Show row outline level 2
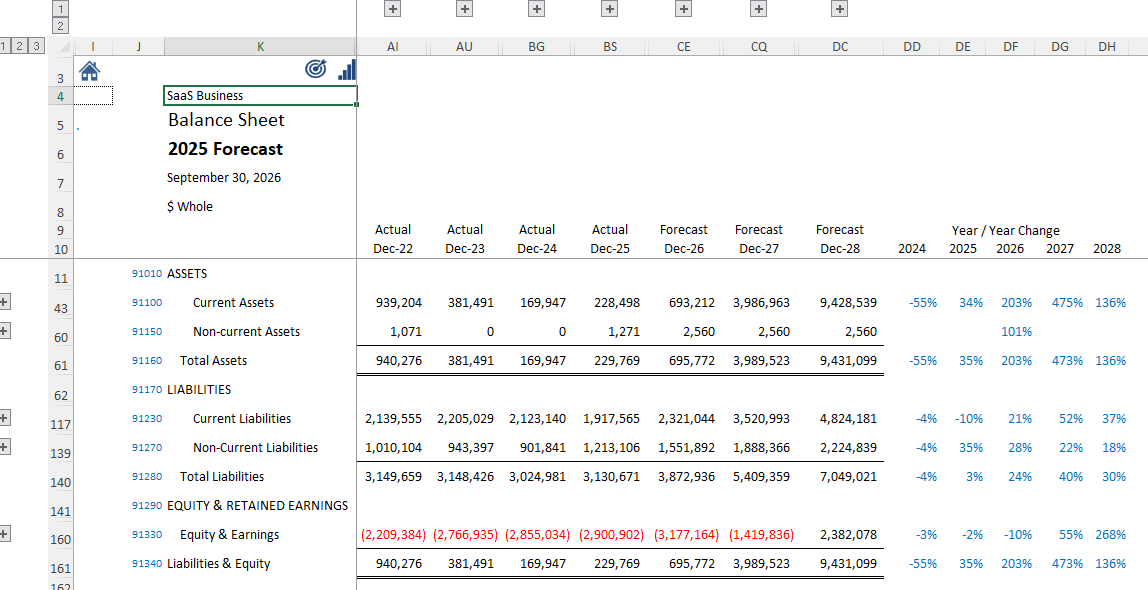Image resolution: width=1148 pixels, height=590 pixels. (20, 47)
